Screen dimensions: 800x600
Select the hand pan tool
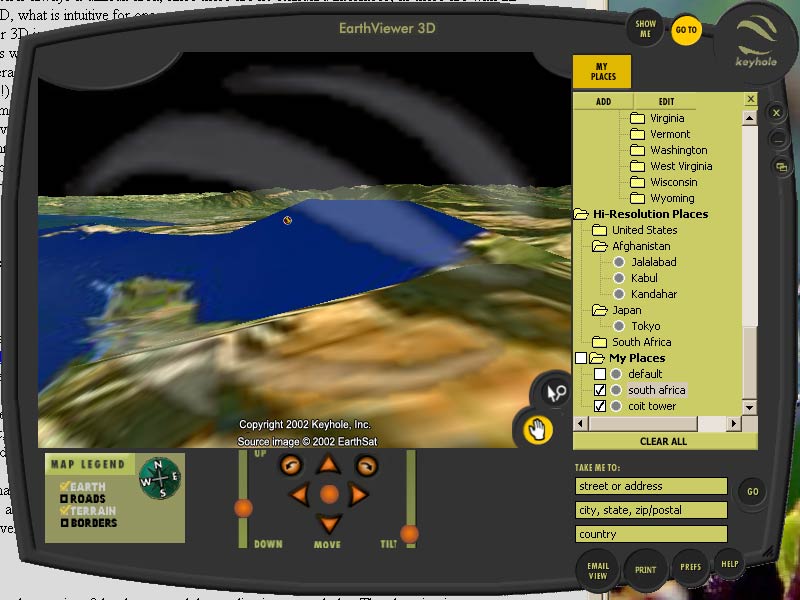click(x=537, y=430)
